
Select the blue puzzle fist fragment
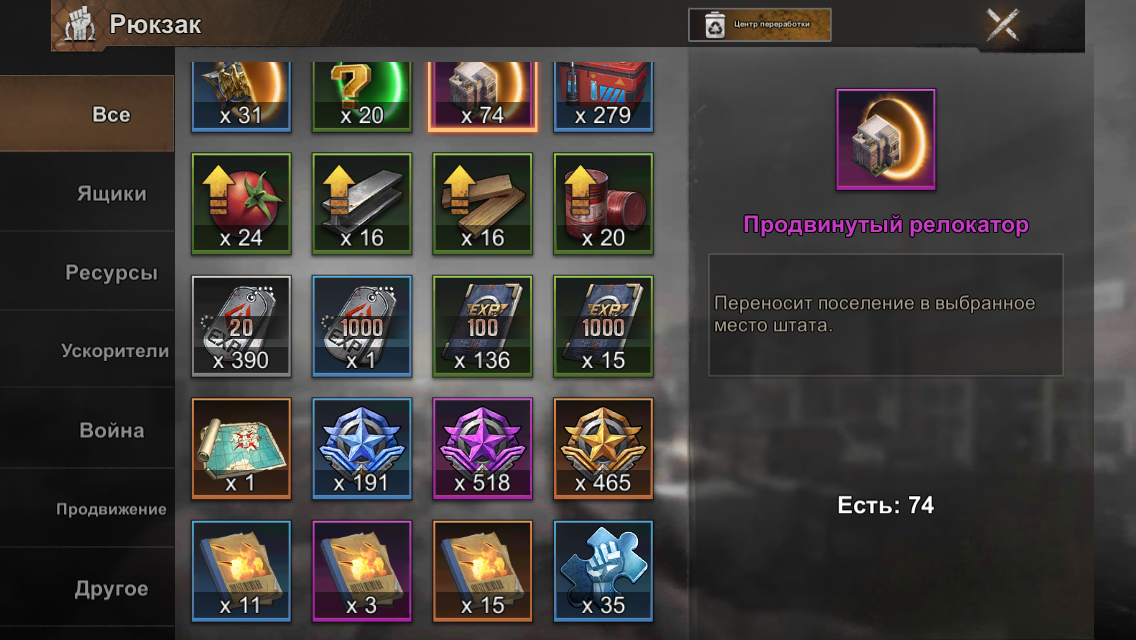coord(603,571)
